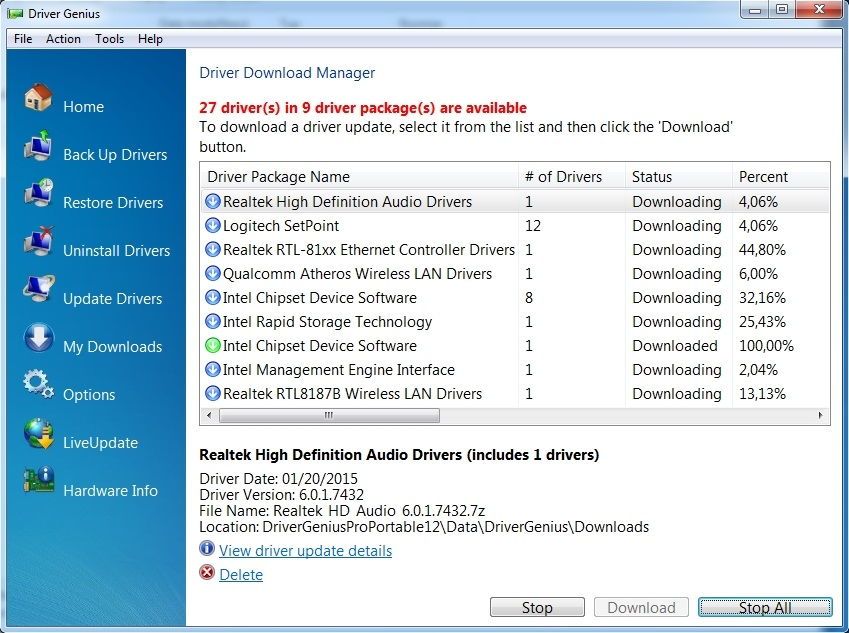Click the red X delete icon
The image size is (849, 633).
click(207, 572)
